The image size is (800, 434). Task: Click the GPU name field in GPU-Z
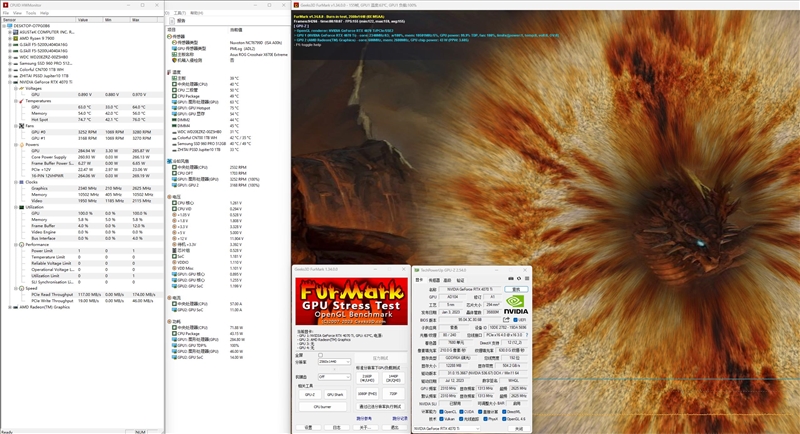coord(470,289)
